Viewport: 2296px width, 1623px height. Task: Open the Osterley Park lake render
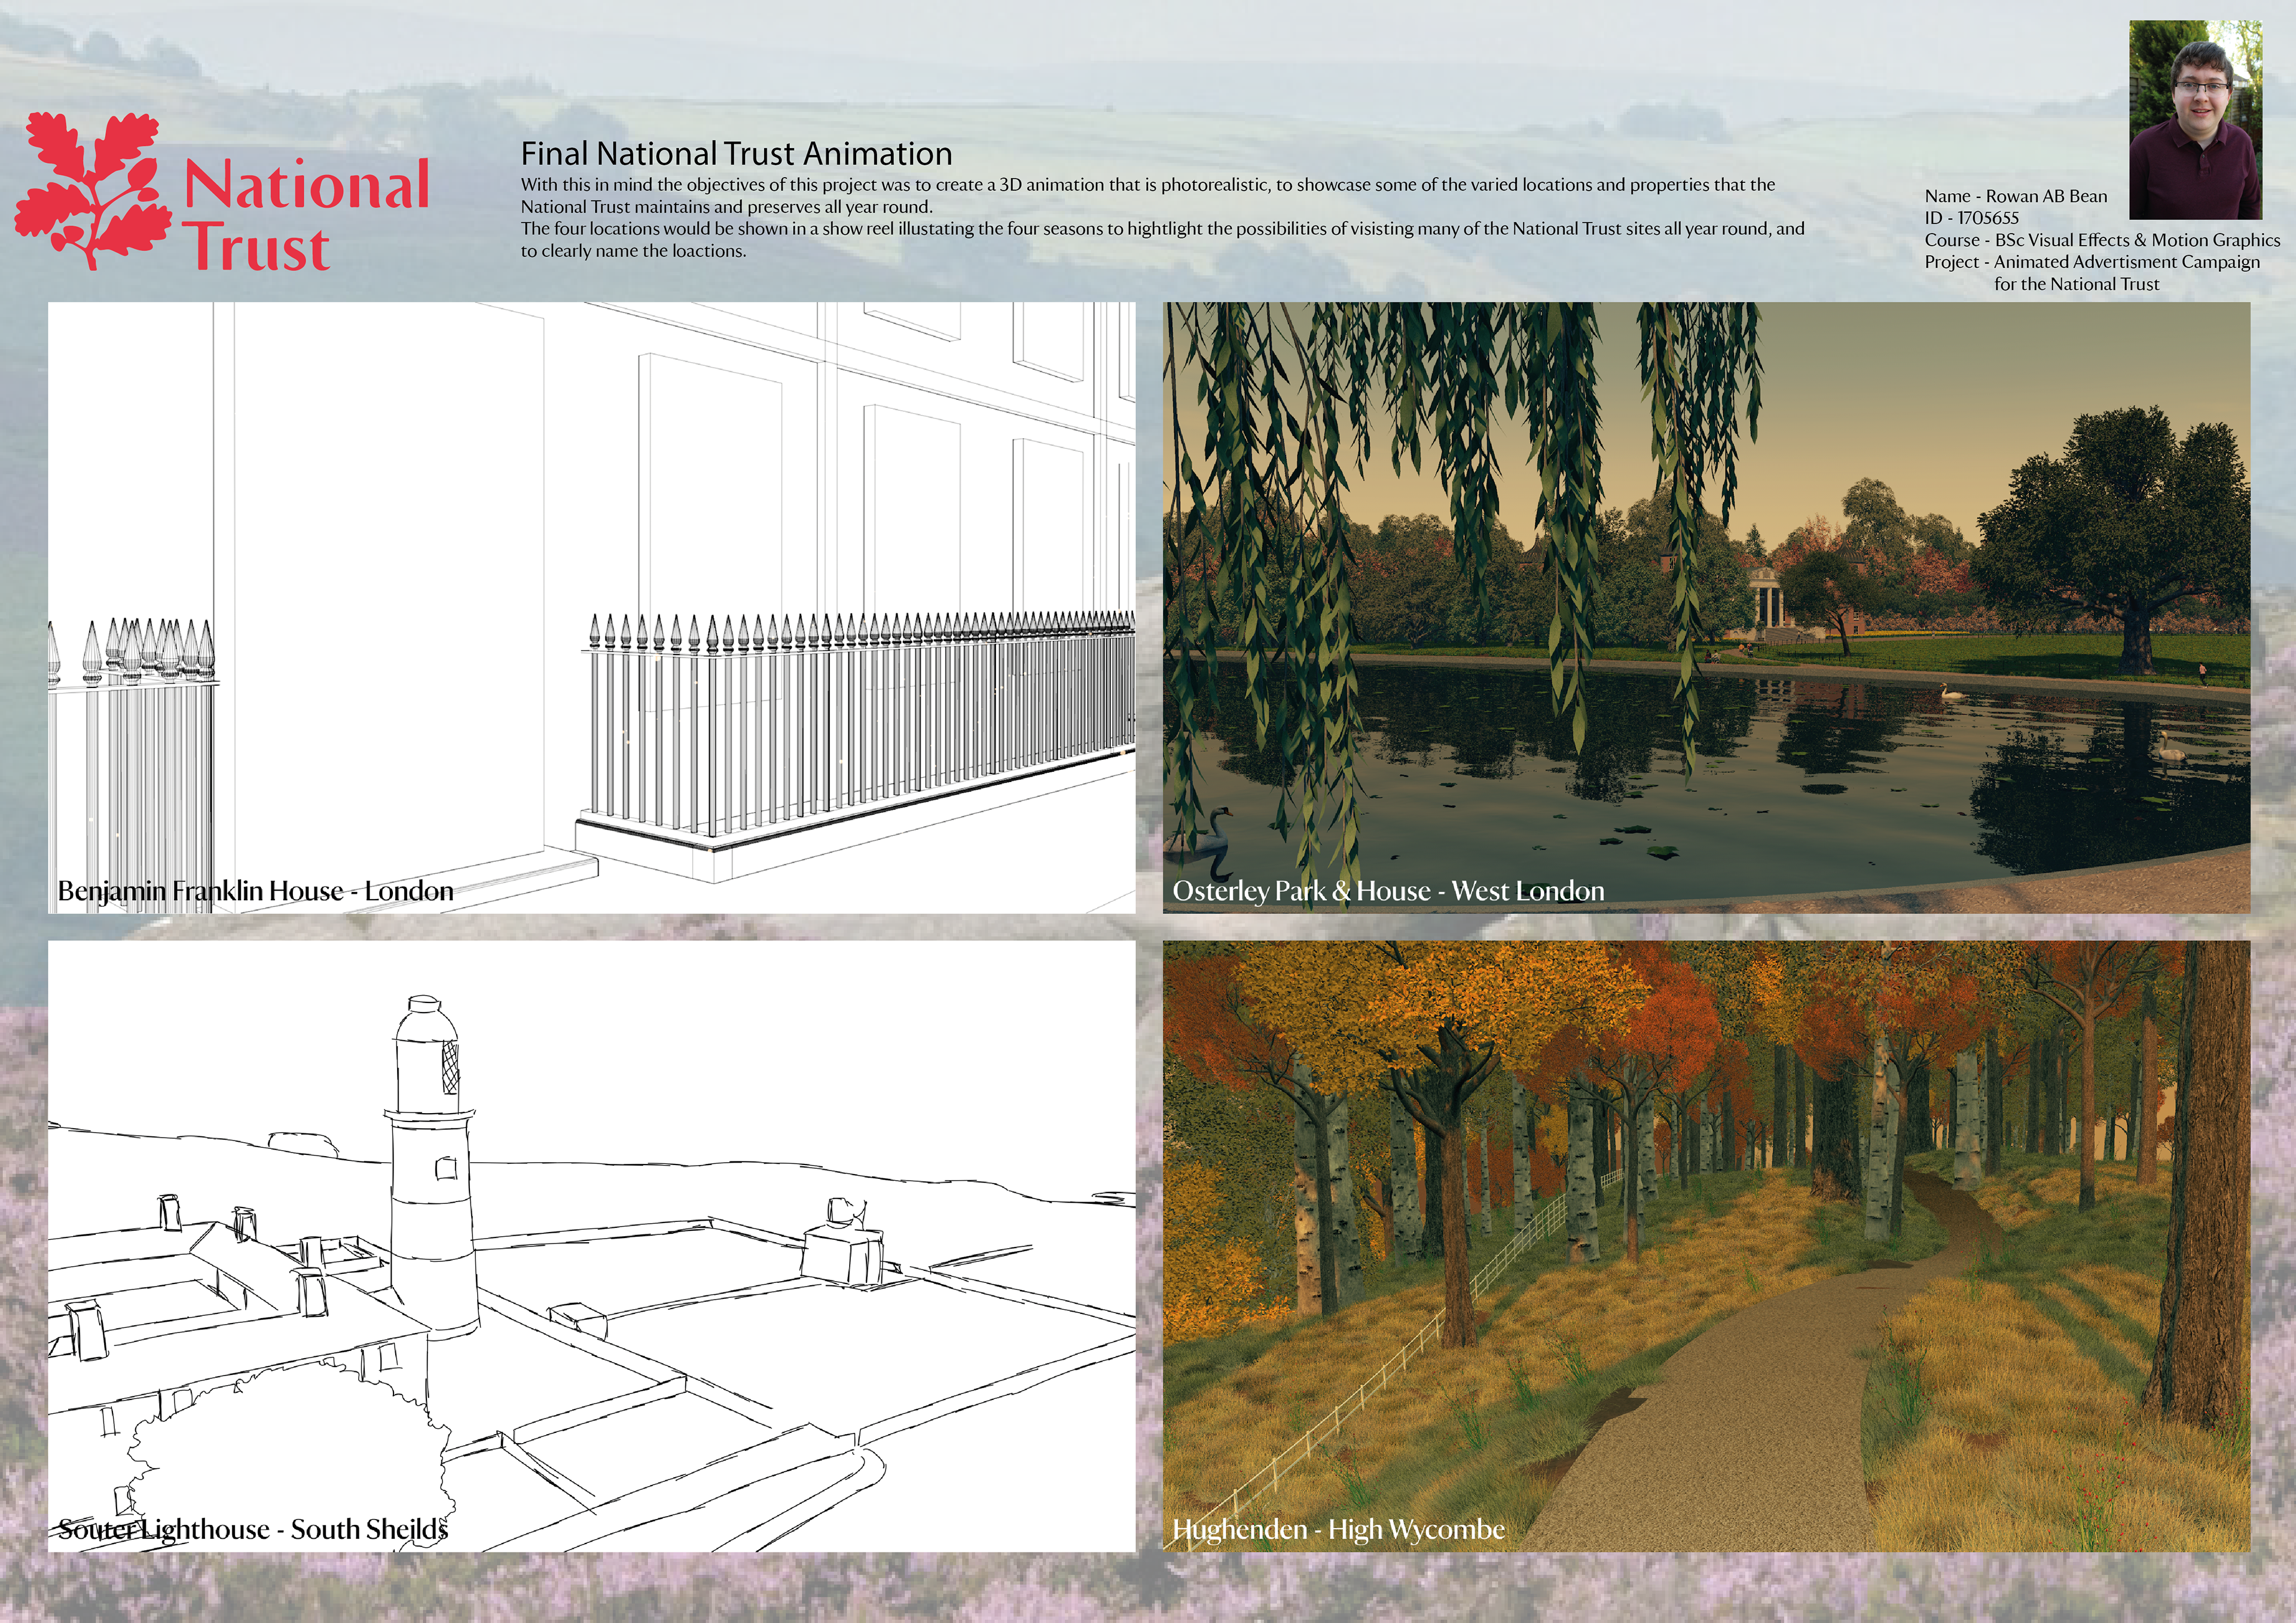tap(1707, 607)
